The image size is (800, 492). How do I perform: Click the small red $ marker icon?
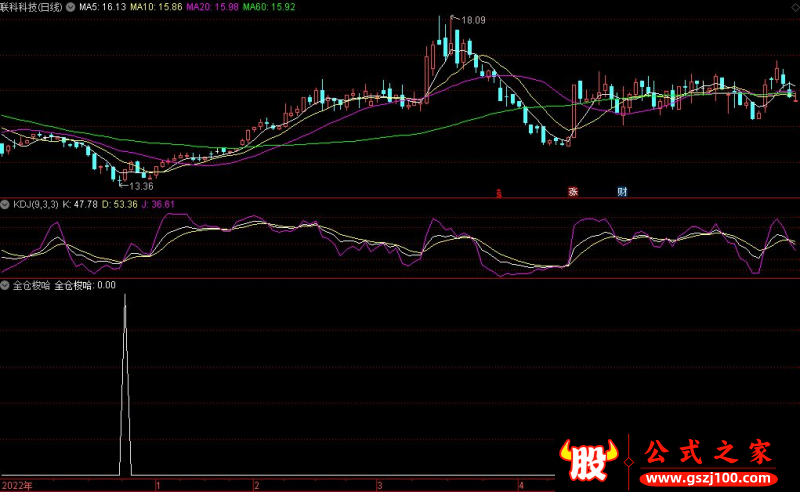499,191
